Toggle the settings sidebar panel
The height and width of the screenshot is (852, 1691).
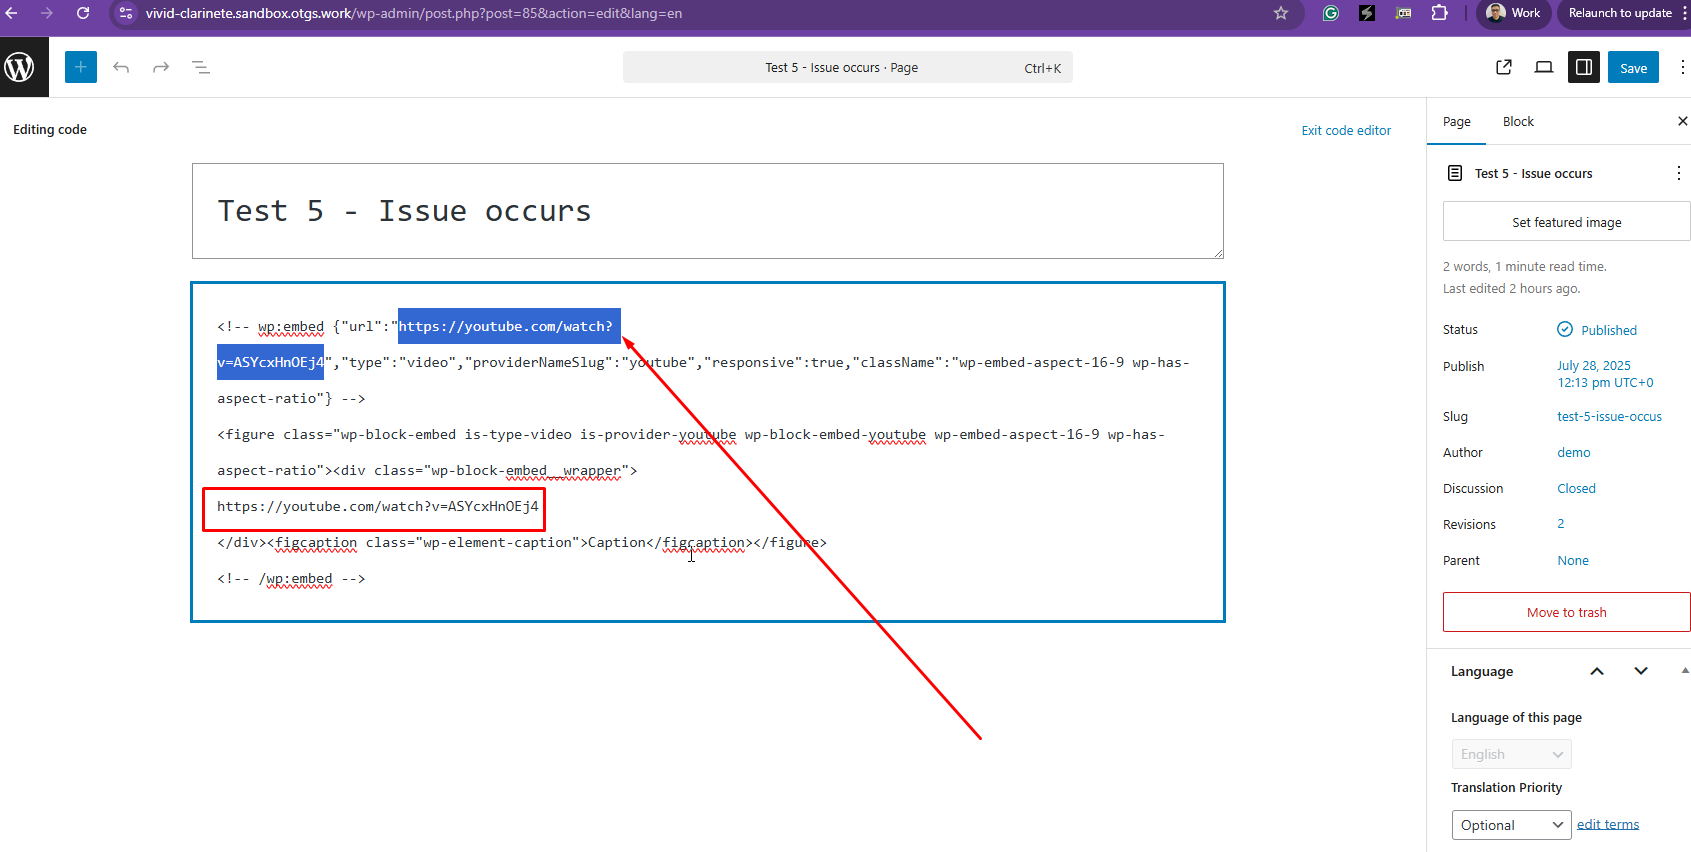(x=1584, y=67)
